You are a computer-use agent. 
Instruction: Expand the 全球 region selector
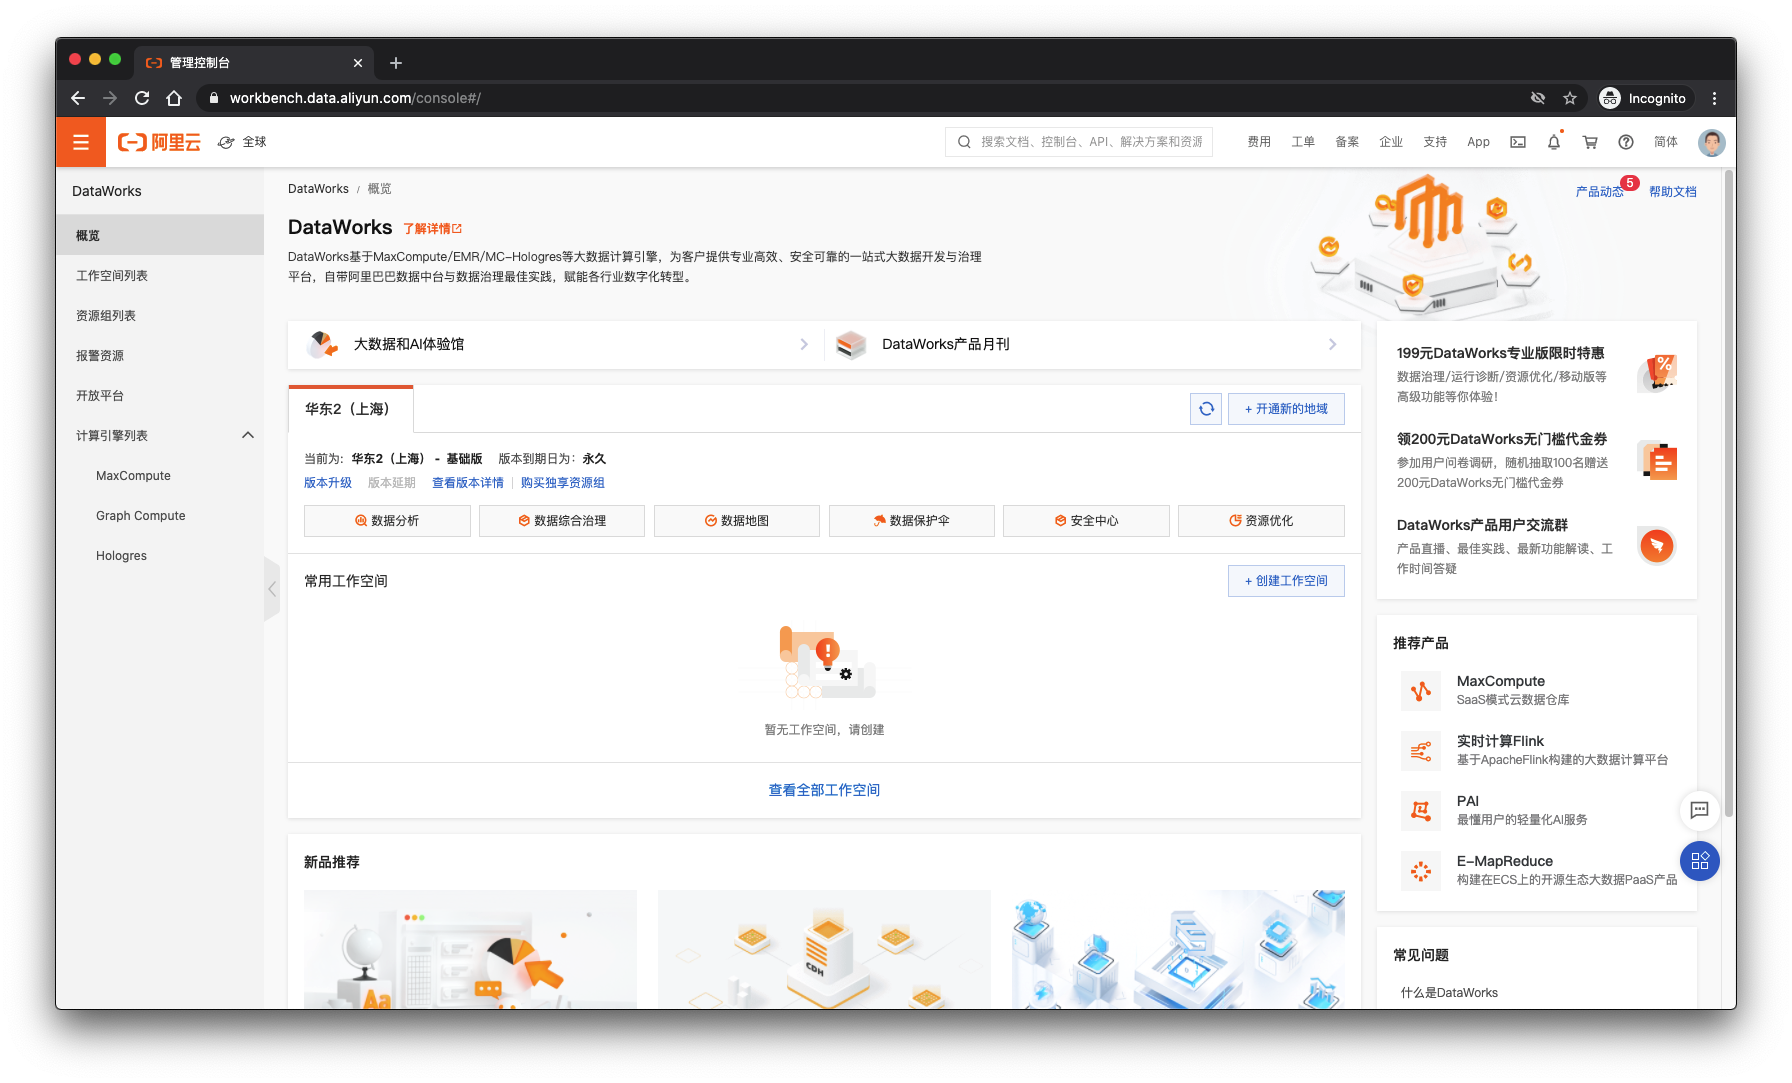click(242, 142)
